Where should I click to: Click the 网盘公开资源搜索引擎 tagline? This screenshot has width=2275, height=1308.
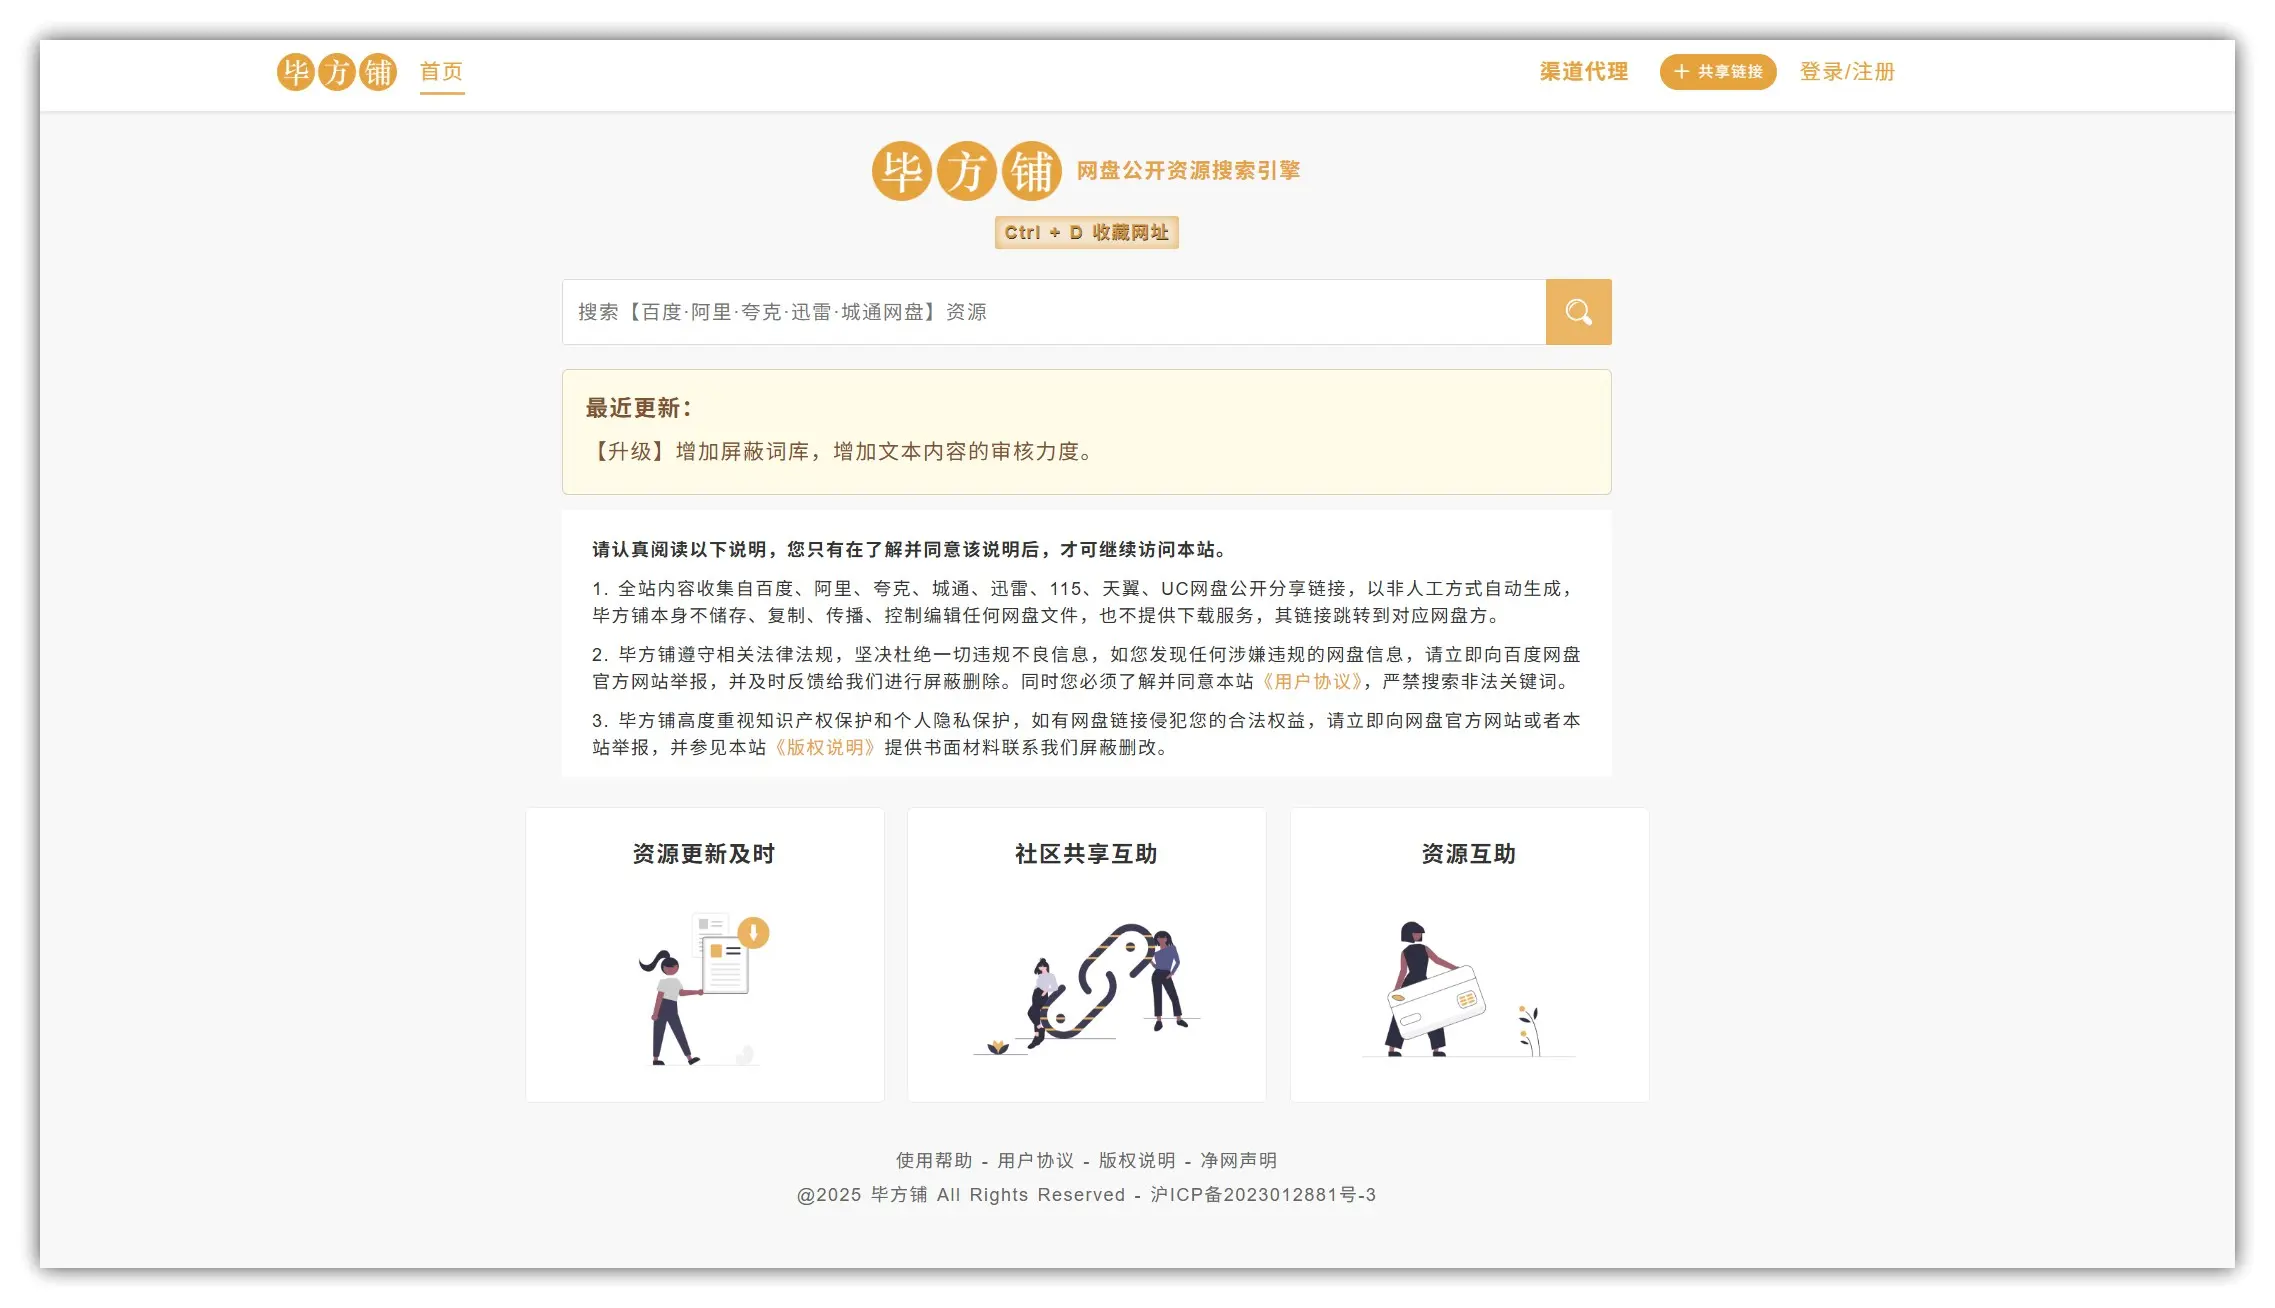(x=1188, y=171)
